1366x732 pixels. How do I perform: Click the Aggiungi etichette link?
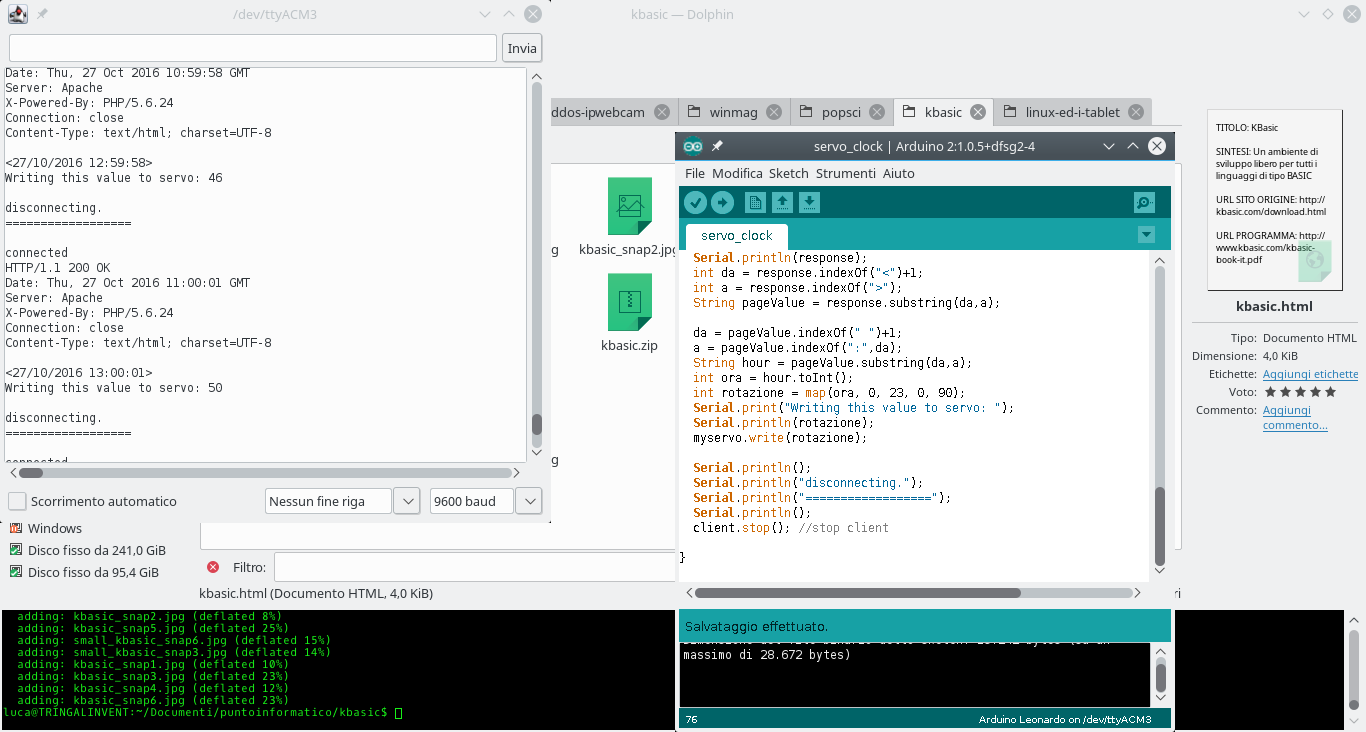1310,374
